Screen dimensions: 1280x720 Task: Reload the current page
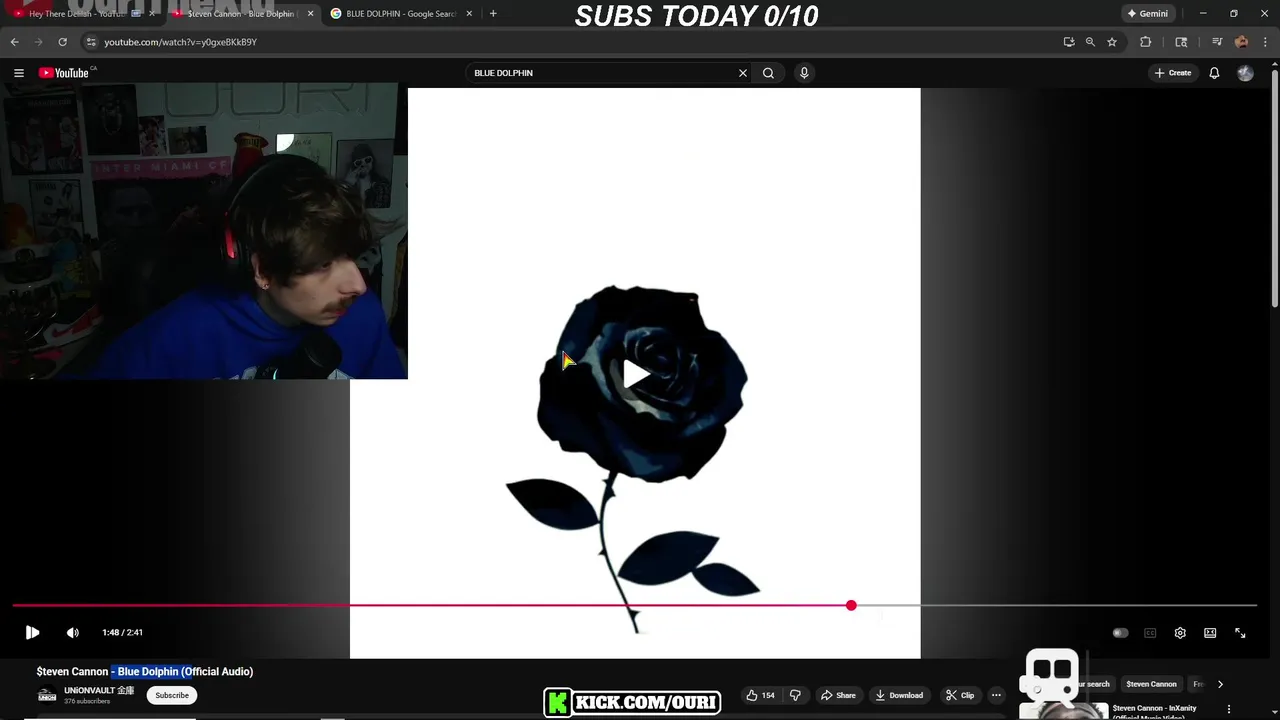coord(62,42)
